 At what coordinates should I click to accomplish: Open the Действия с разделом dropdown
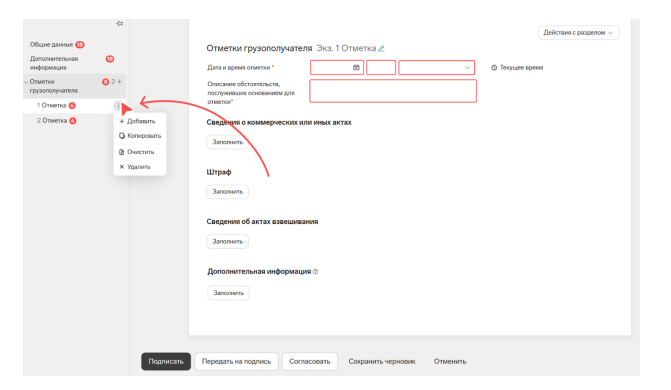click(578, 33)
